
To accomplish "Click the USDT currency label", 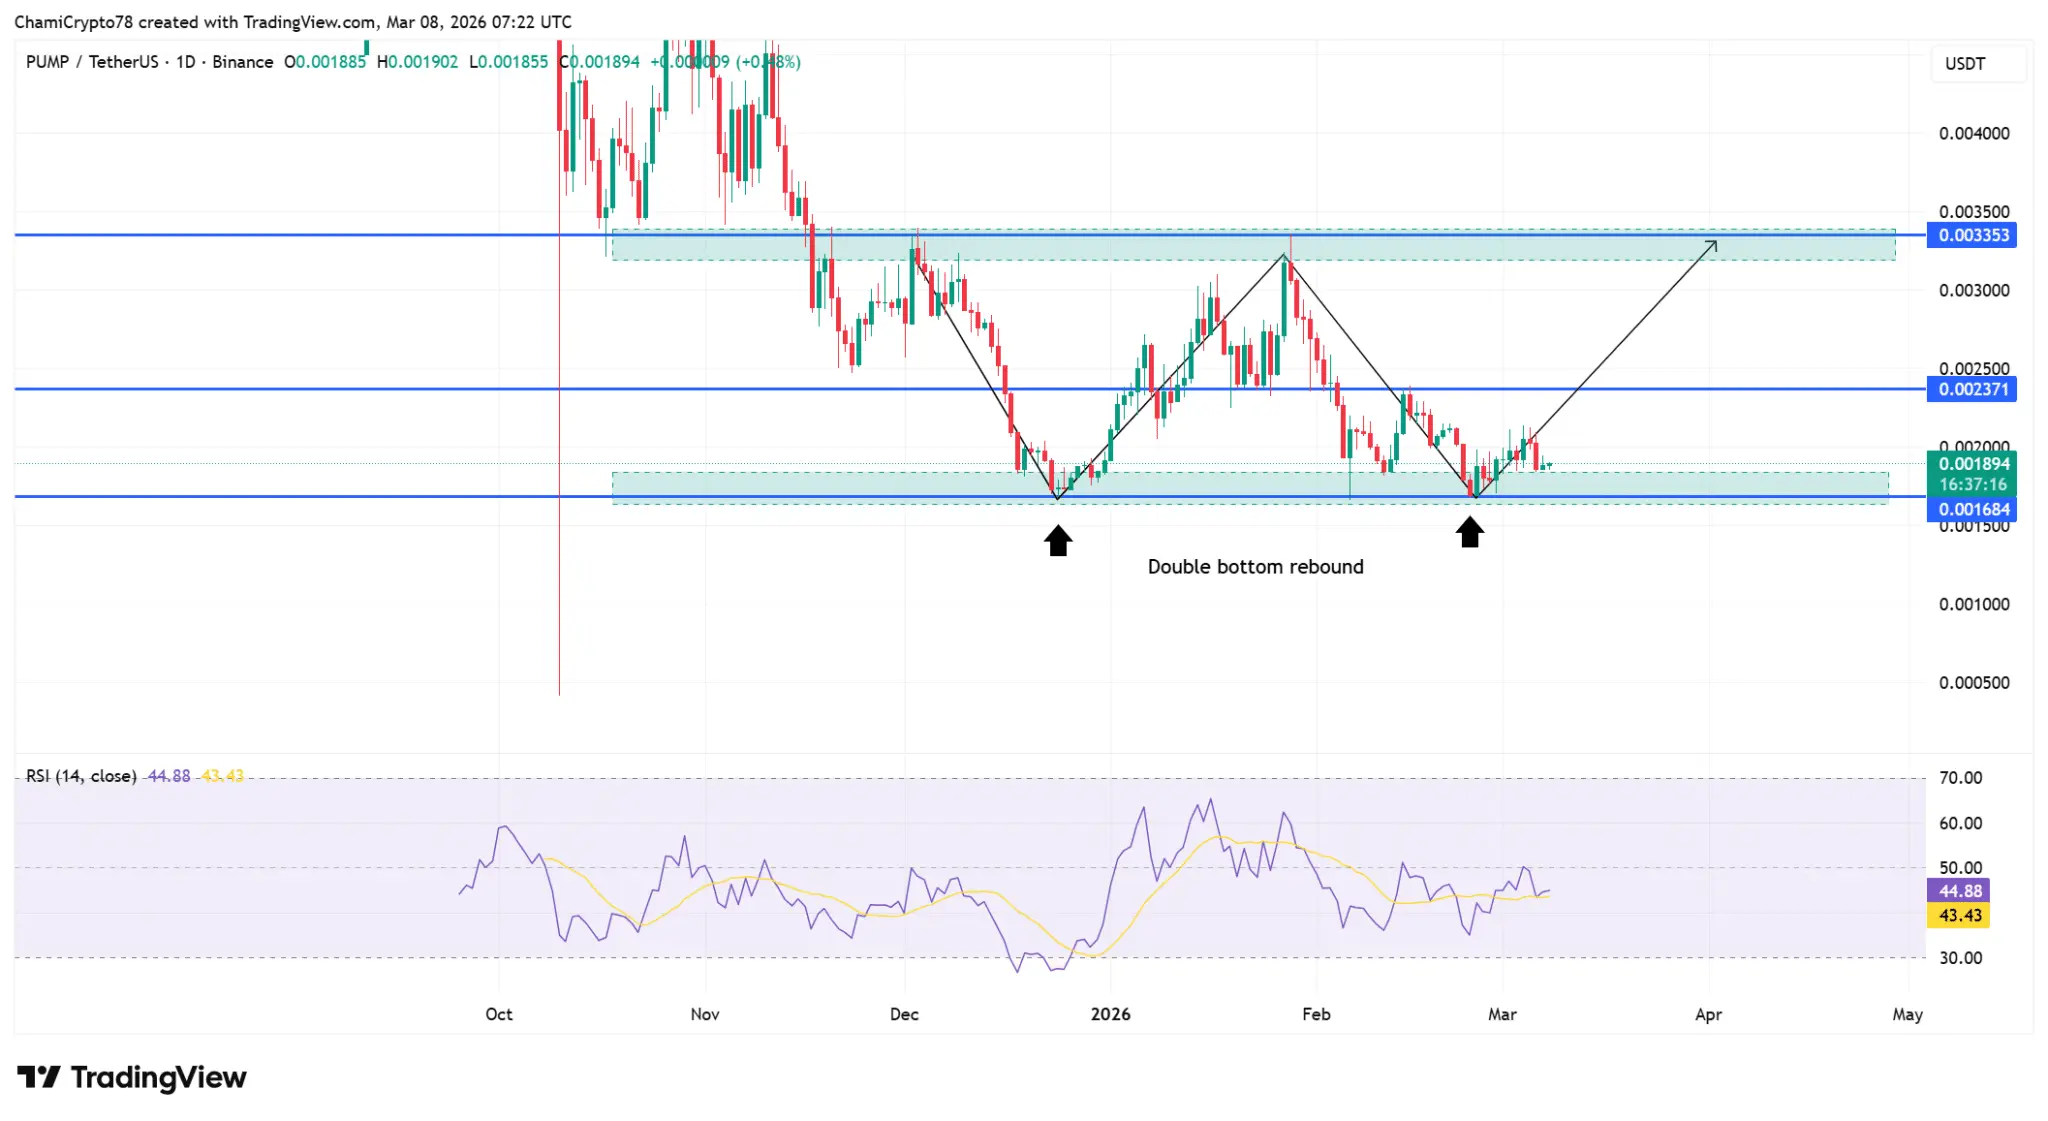I will [x=1964, y=64].
